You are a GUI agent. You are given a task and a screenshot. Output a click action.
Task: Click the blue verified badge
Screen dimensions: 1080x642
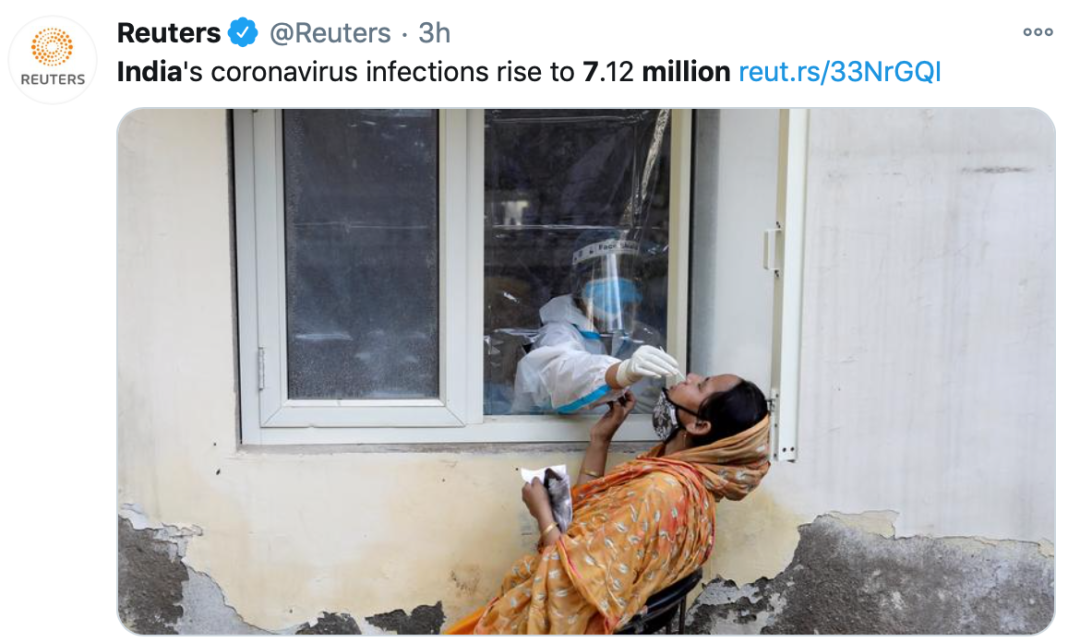(x=242, y=32)
